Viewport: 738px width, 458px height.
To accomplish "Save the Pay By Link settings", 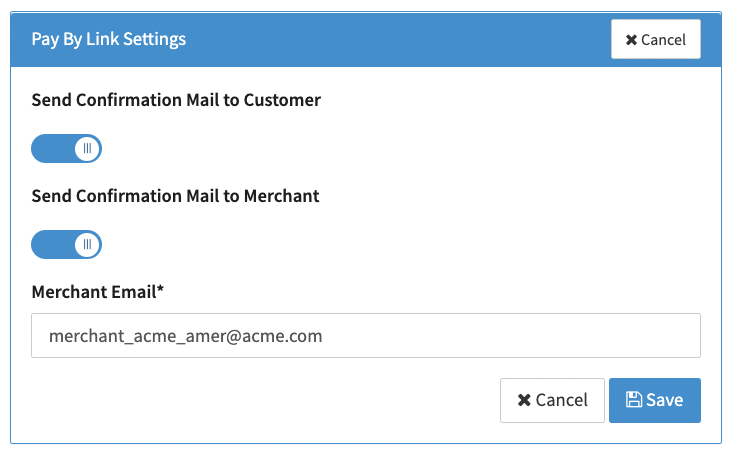I will click(654, 400).
